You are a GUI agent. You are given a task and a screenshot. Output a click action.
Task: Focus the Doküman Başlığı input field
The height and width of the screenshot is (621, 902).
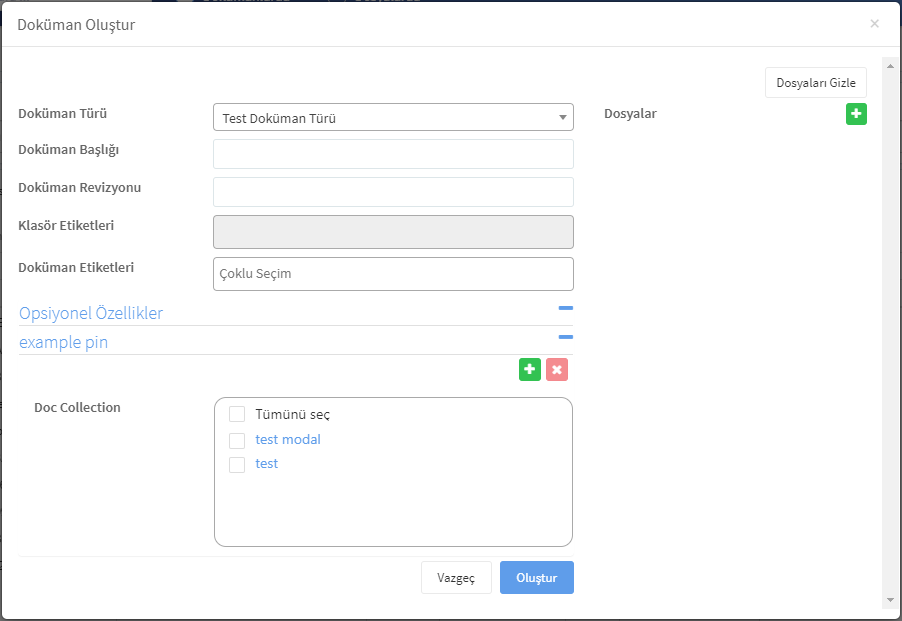(393, 154)
